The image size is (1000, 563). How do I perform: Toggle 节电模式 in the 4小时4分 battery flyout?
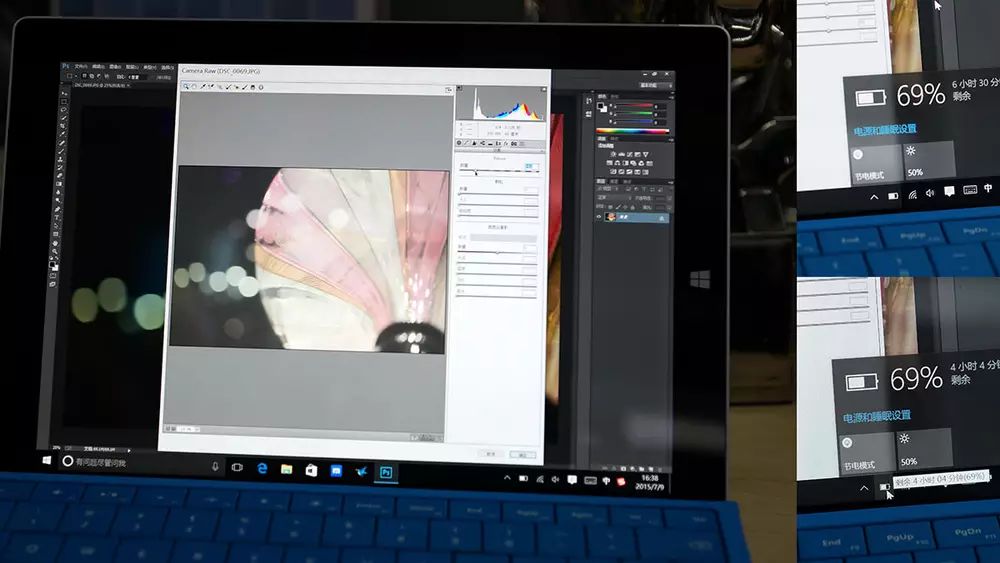867,453
